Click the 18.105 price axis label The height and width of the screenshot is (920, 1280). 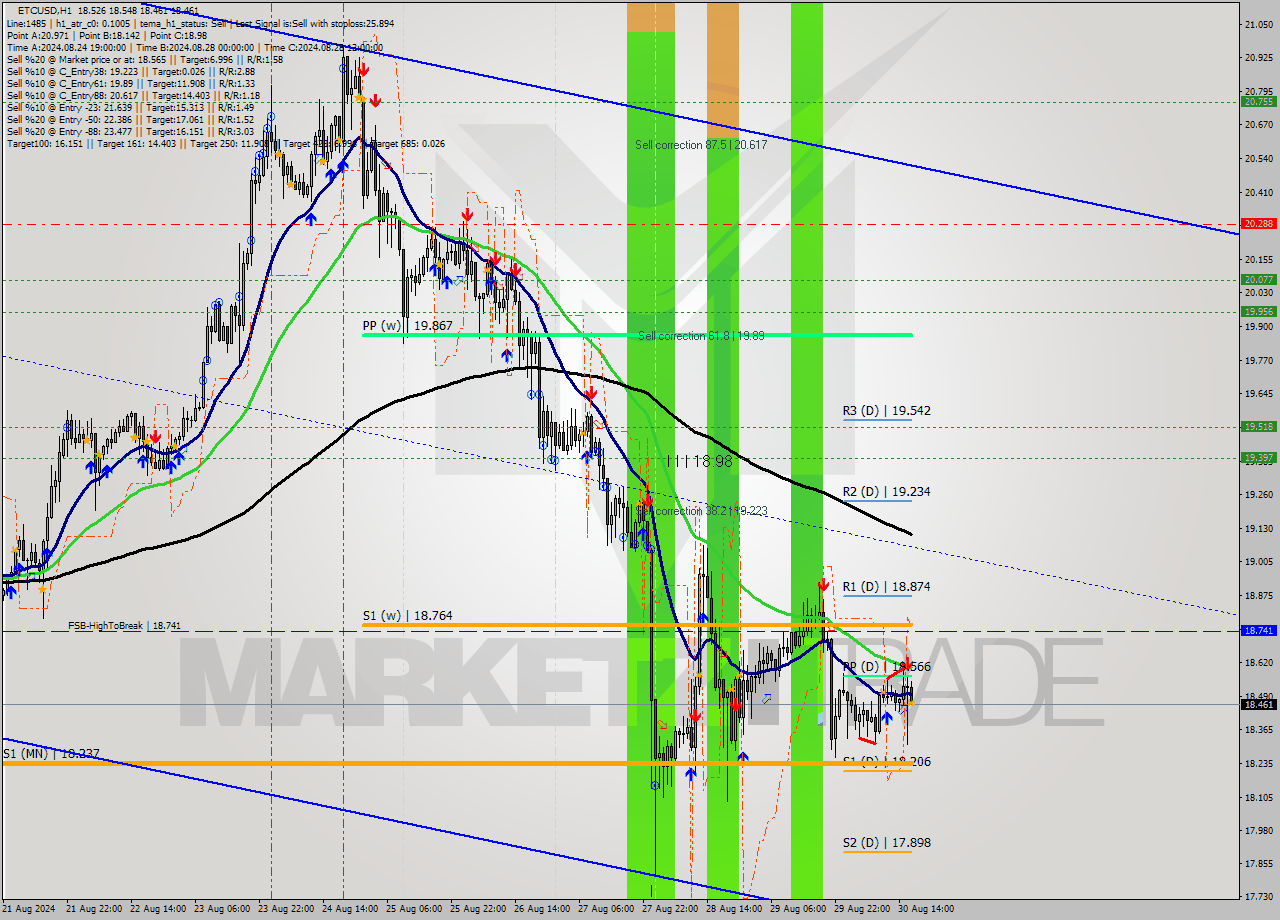click(1258, 797)
